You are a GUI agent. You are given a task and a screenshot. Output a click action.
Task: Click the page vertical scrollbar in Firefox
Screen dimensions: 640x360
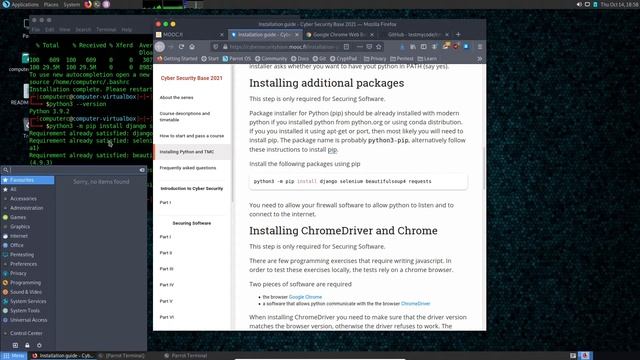click(x=484, y=168)
